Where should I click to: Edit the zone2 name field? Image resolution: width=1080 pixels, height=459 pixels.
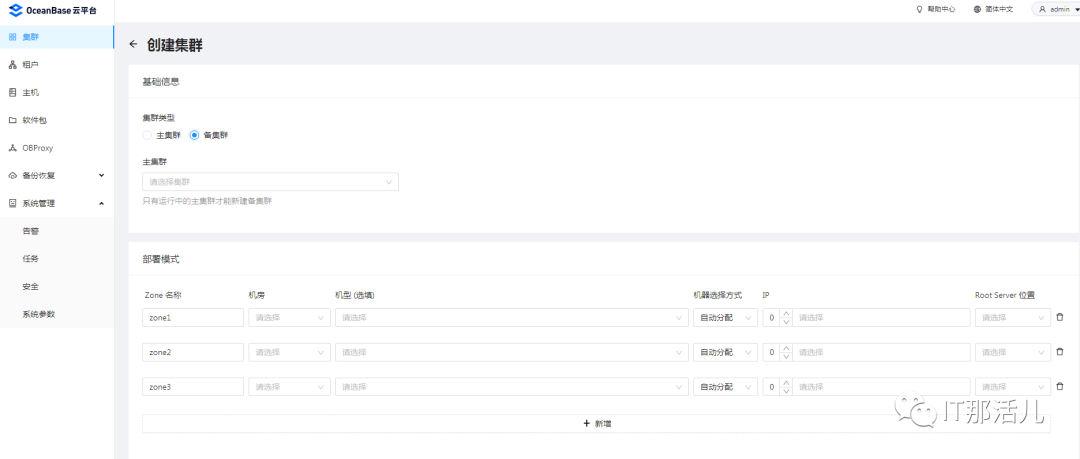[x=193, y=352]
